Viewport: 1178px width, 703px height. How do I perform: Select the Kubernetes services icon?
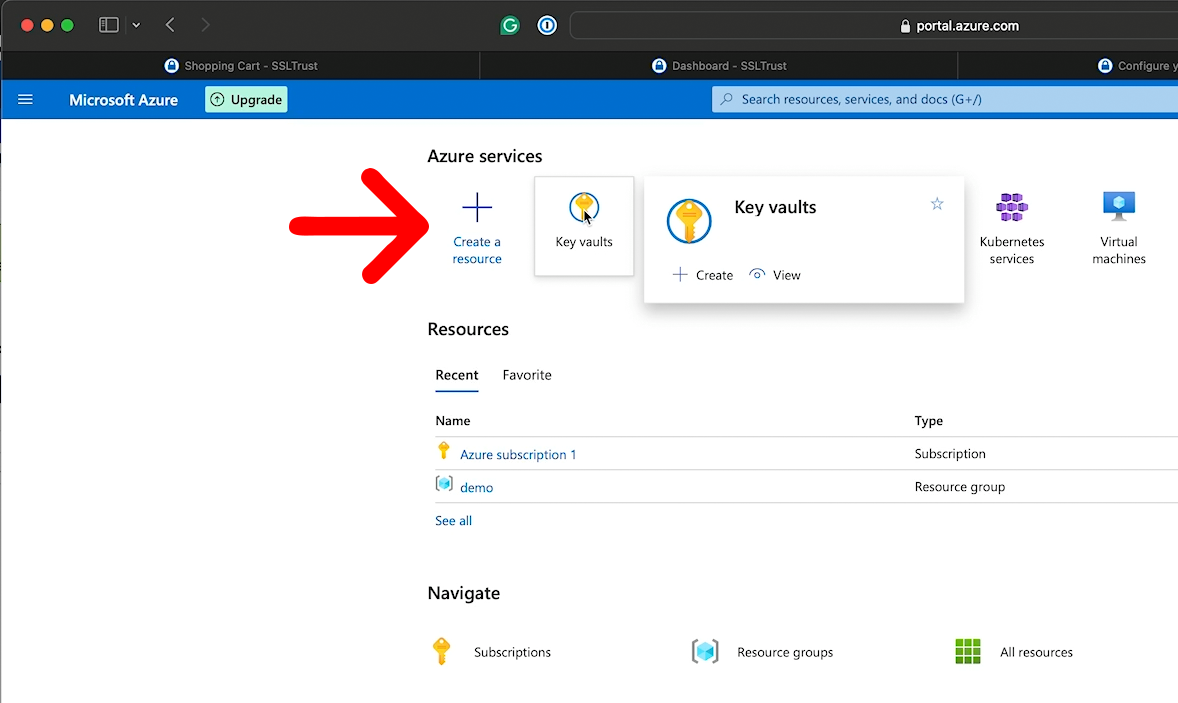[1011, 204]
